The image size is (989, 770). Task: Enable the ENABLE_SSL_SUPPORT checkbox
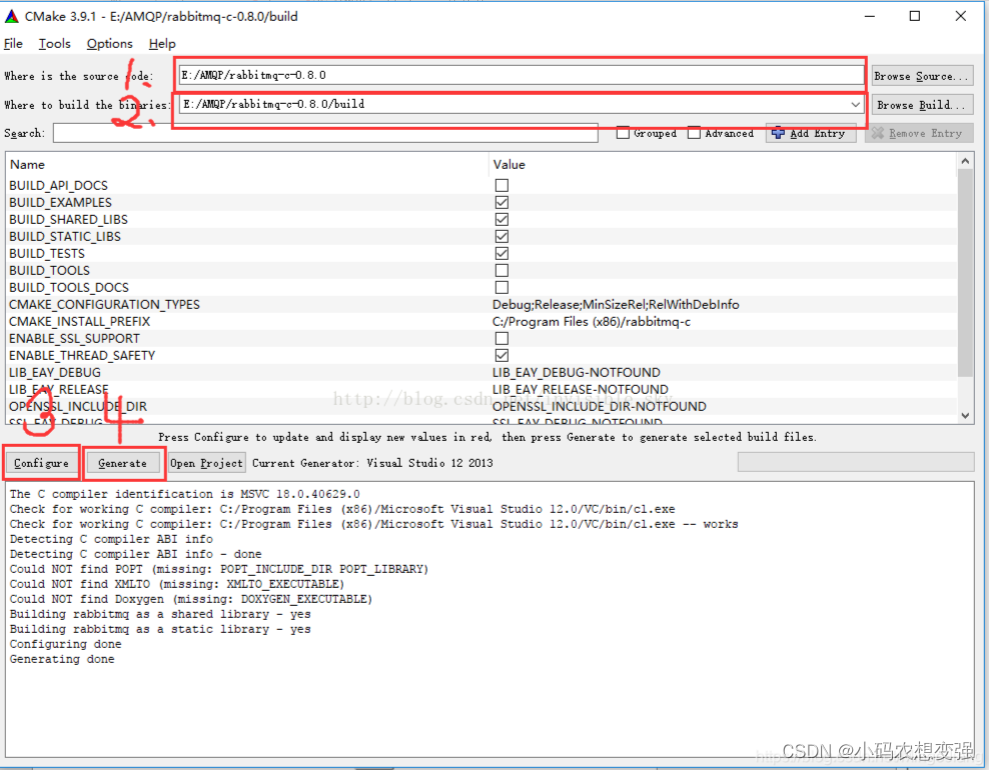501,339
